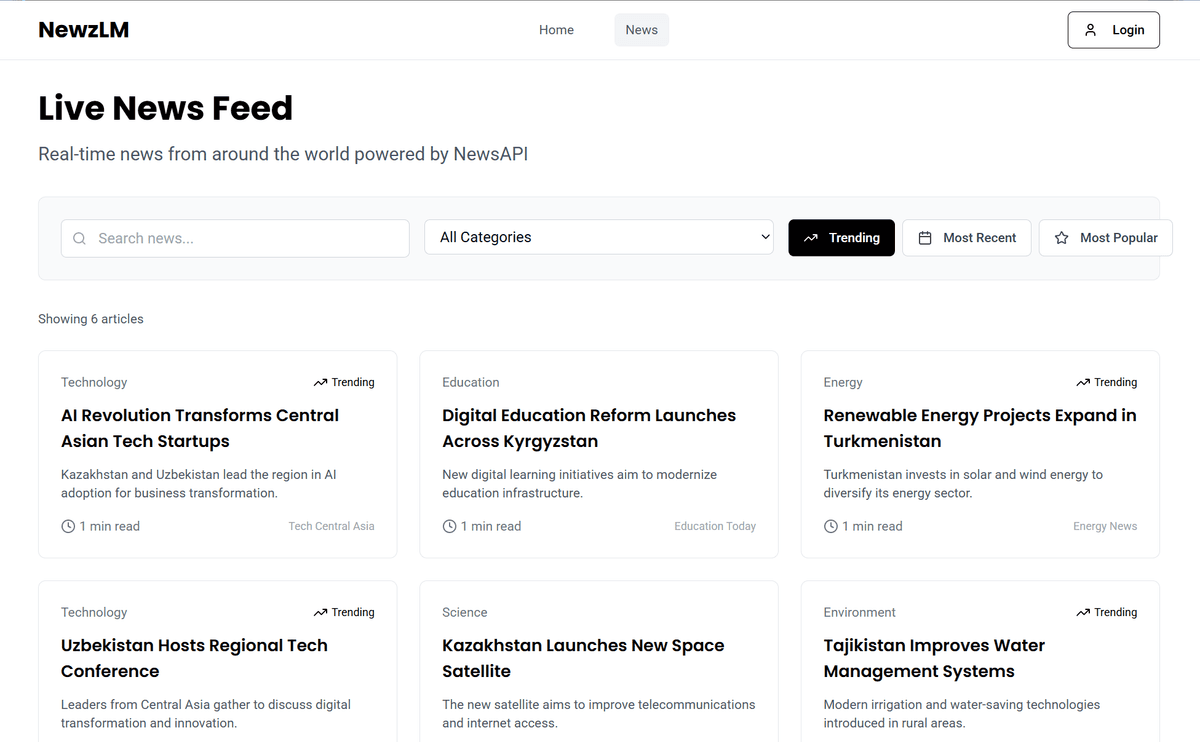Click Technology label on Uzbekistan Conference card
This screenshot has width=1200, height=742.
pyautogui.click(x=94, y=612)
